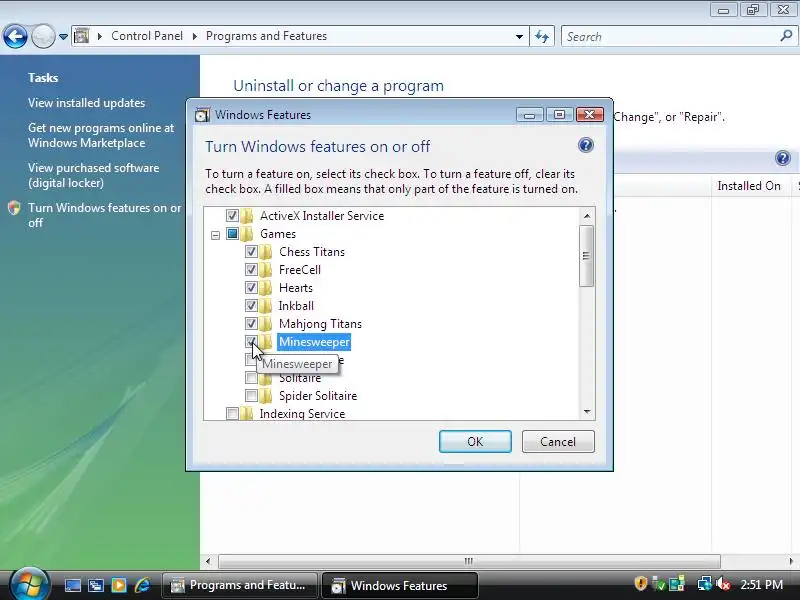This screenshot has height=600, width=800.
Task: Switch to Windows Features taskbar button
Action: point(399,585)
